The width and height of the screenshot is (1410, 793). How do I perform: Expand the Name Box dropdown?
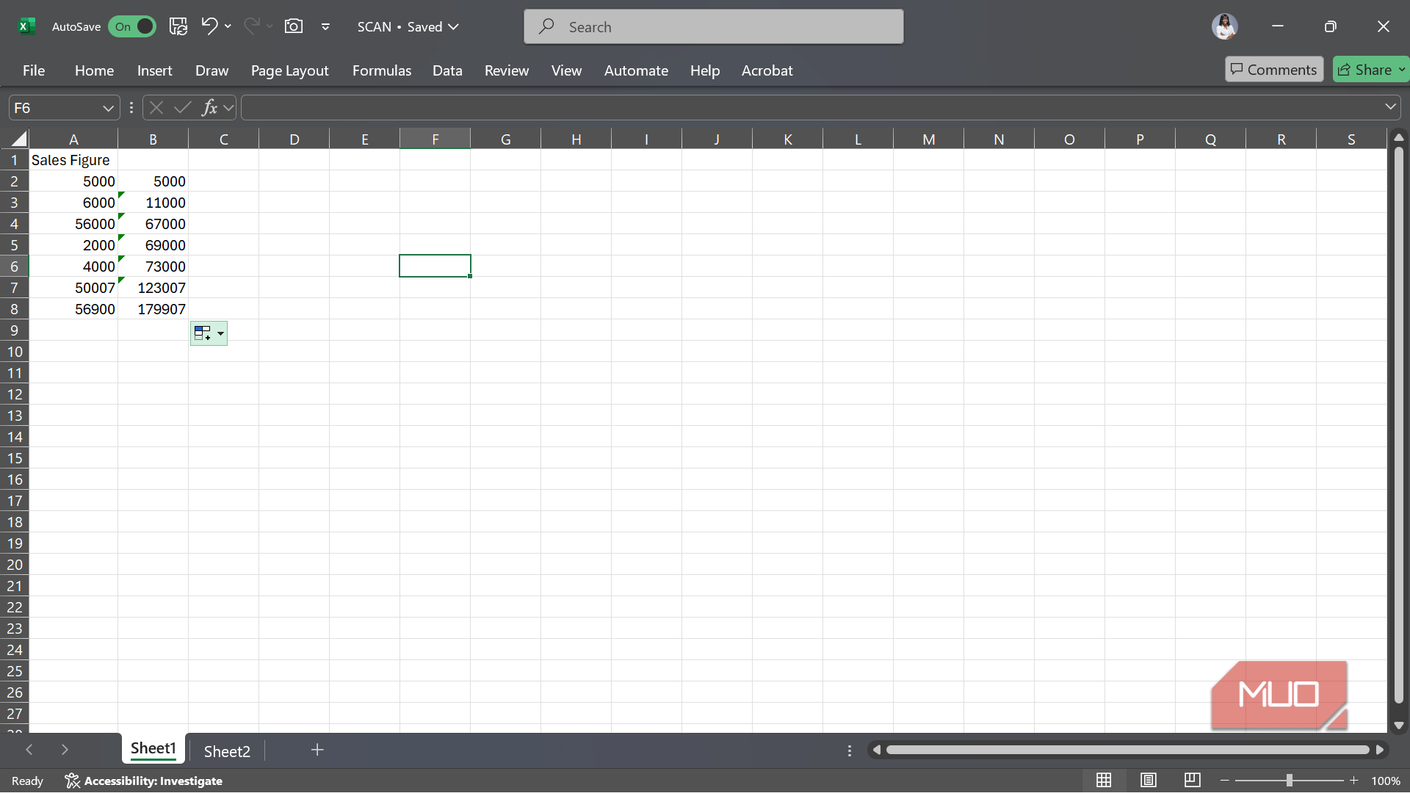(108, 107)
